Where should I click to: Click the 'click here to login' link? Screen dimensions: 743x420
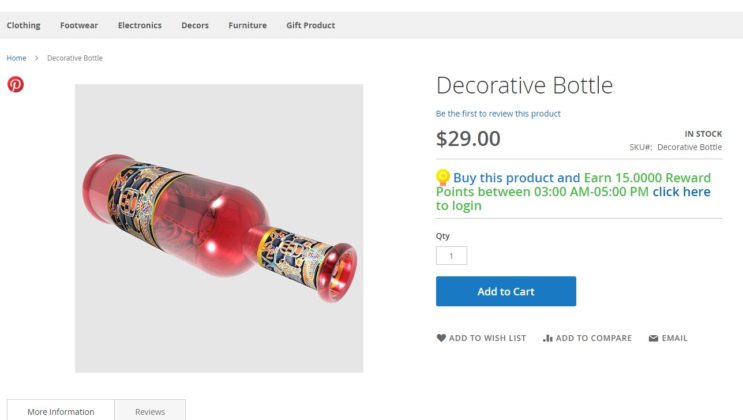coord(681,192)
